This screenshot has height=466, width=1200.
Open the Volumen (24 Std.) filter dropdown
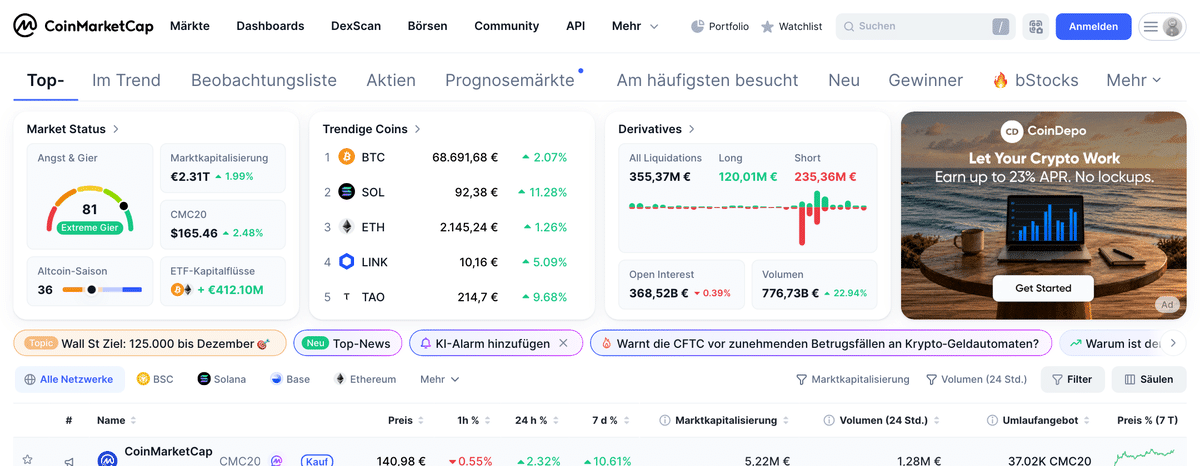pyautogui.click(x=977, y=380)
